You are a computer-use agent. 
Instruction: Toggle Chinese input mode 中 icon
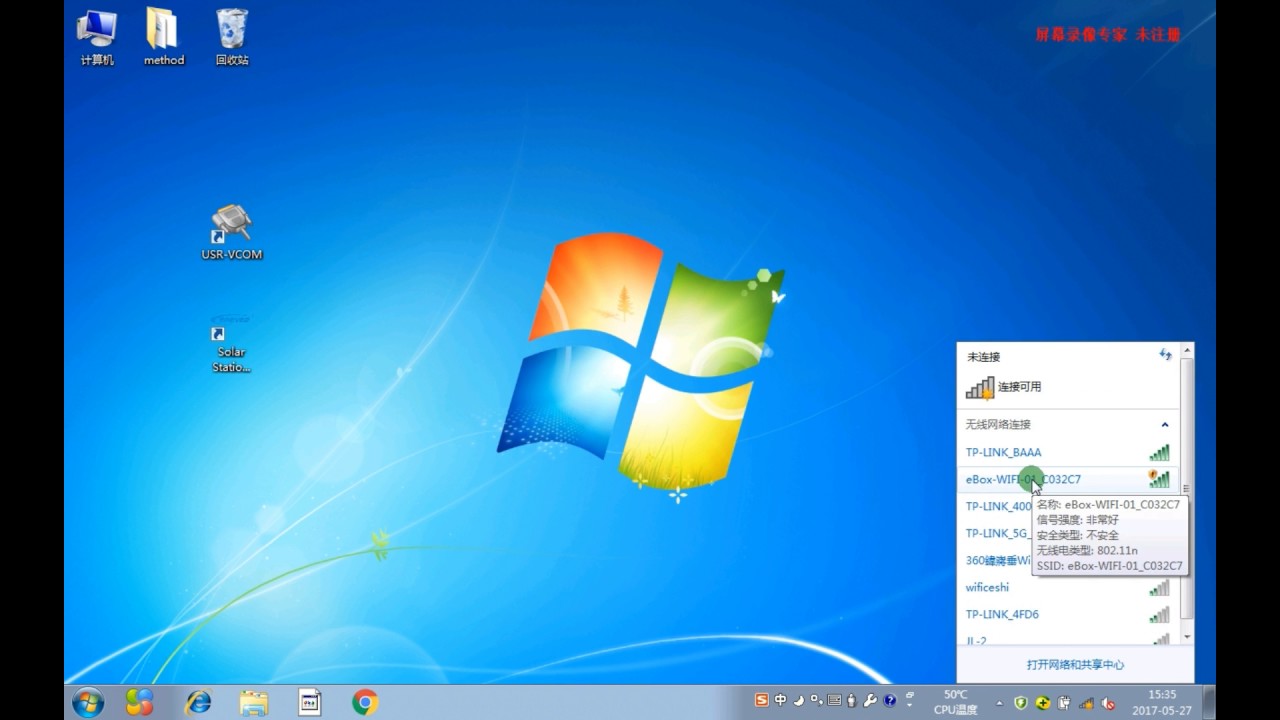coord(780,700)
